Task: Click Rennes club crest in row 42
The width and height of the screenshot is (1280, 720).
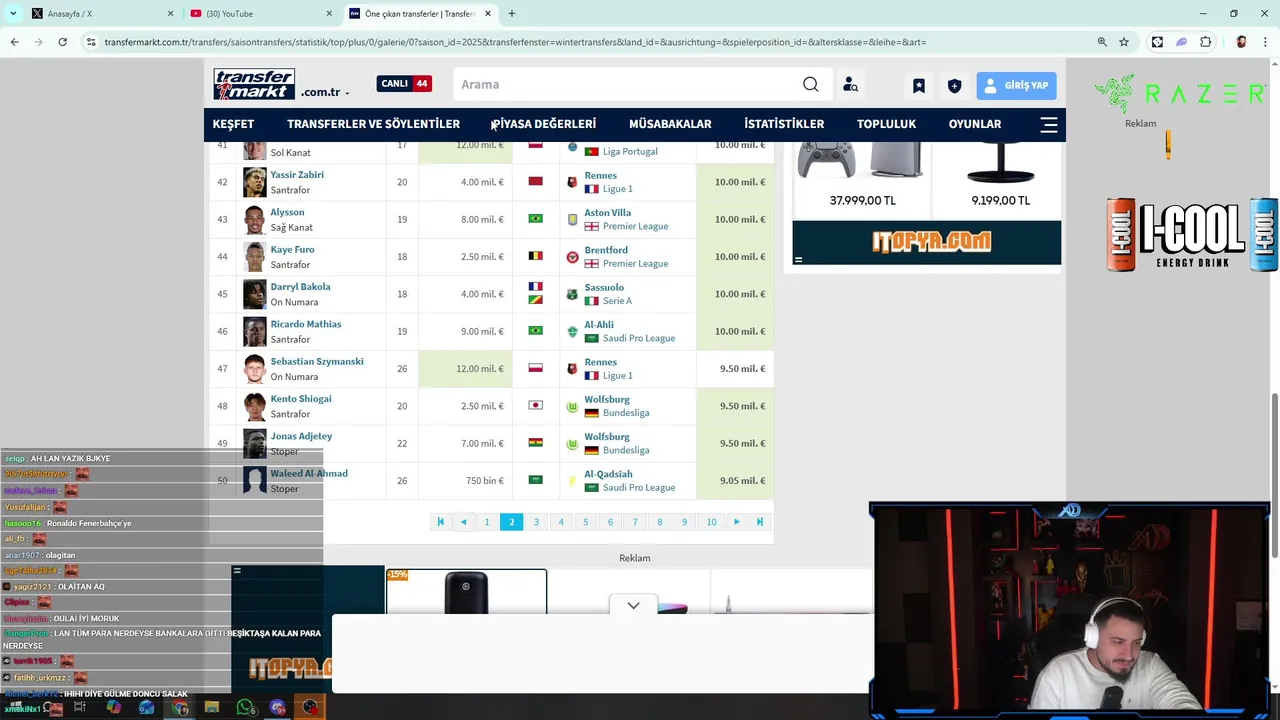Action: pos(572,182)
